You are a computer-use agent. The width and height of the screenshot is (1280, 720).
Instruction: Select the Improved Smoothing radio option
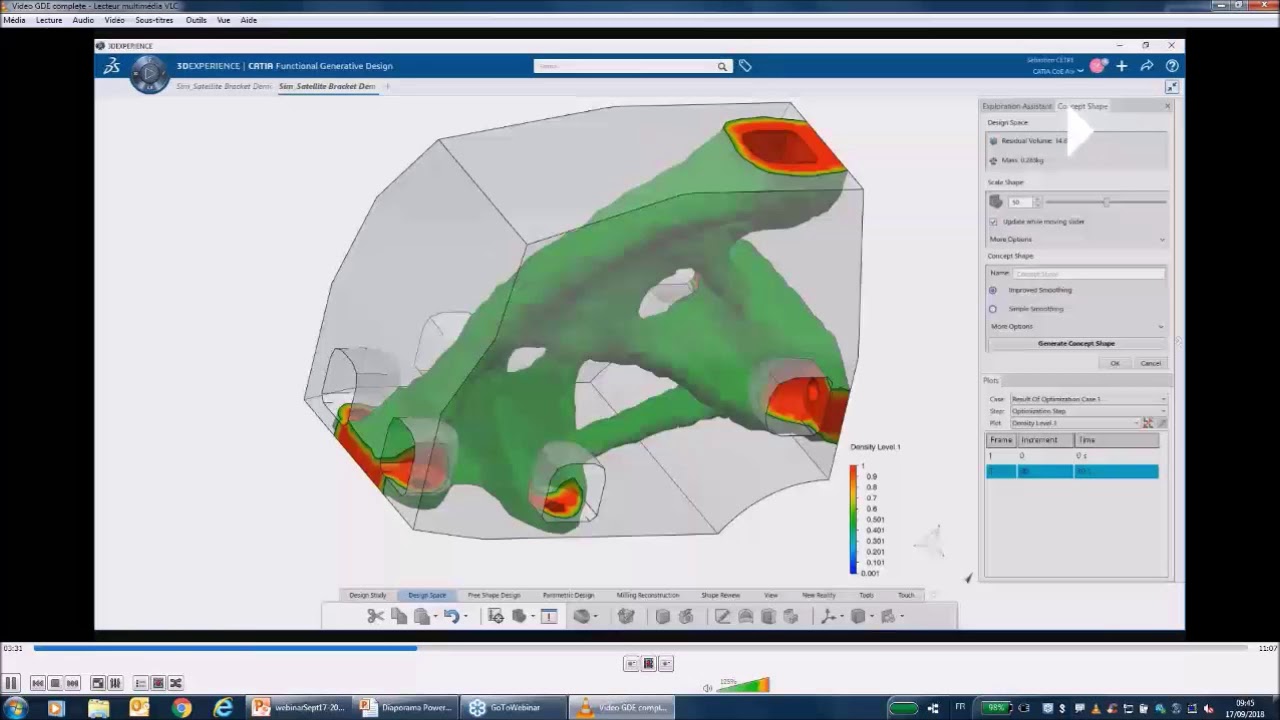(993, 290)
